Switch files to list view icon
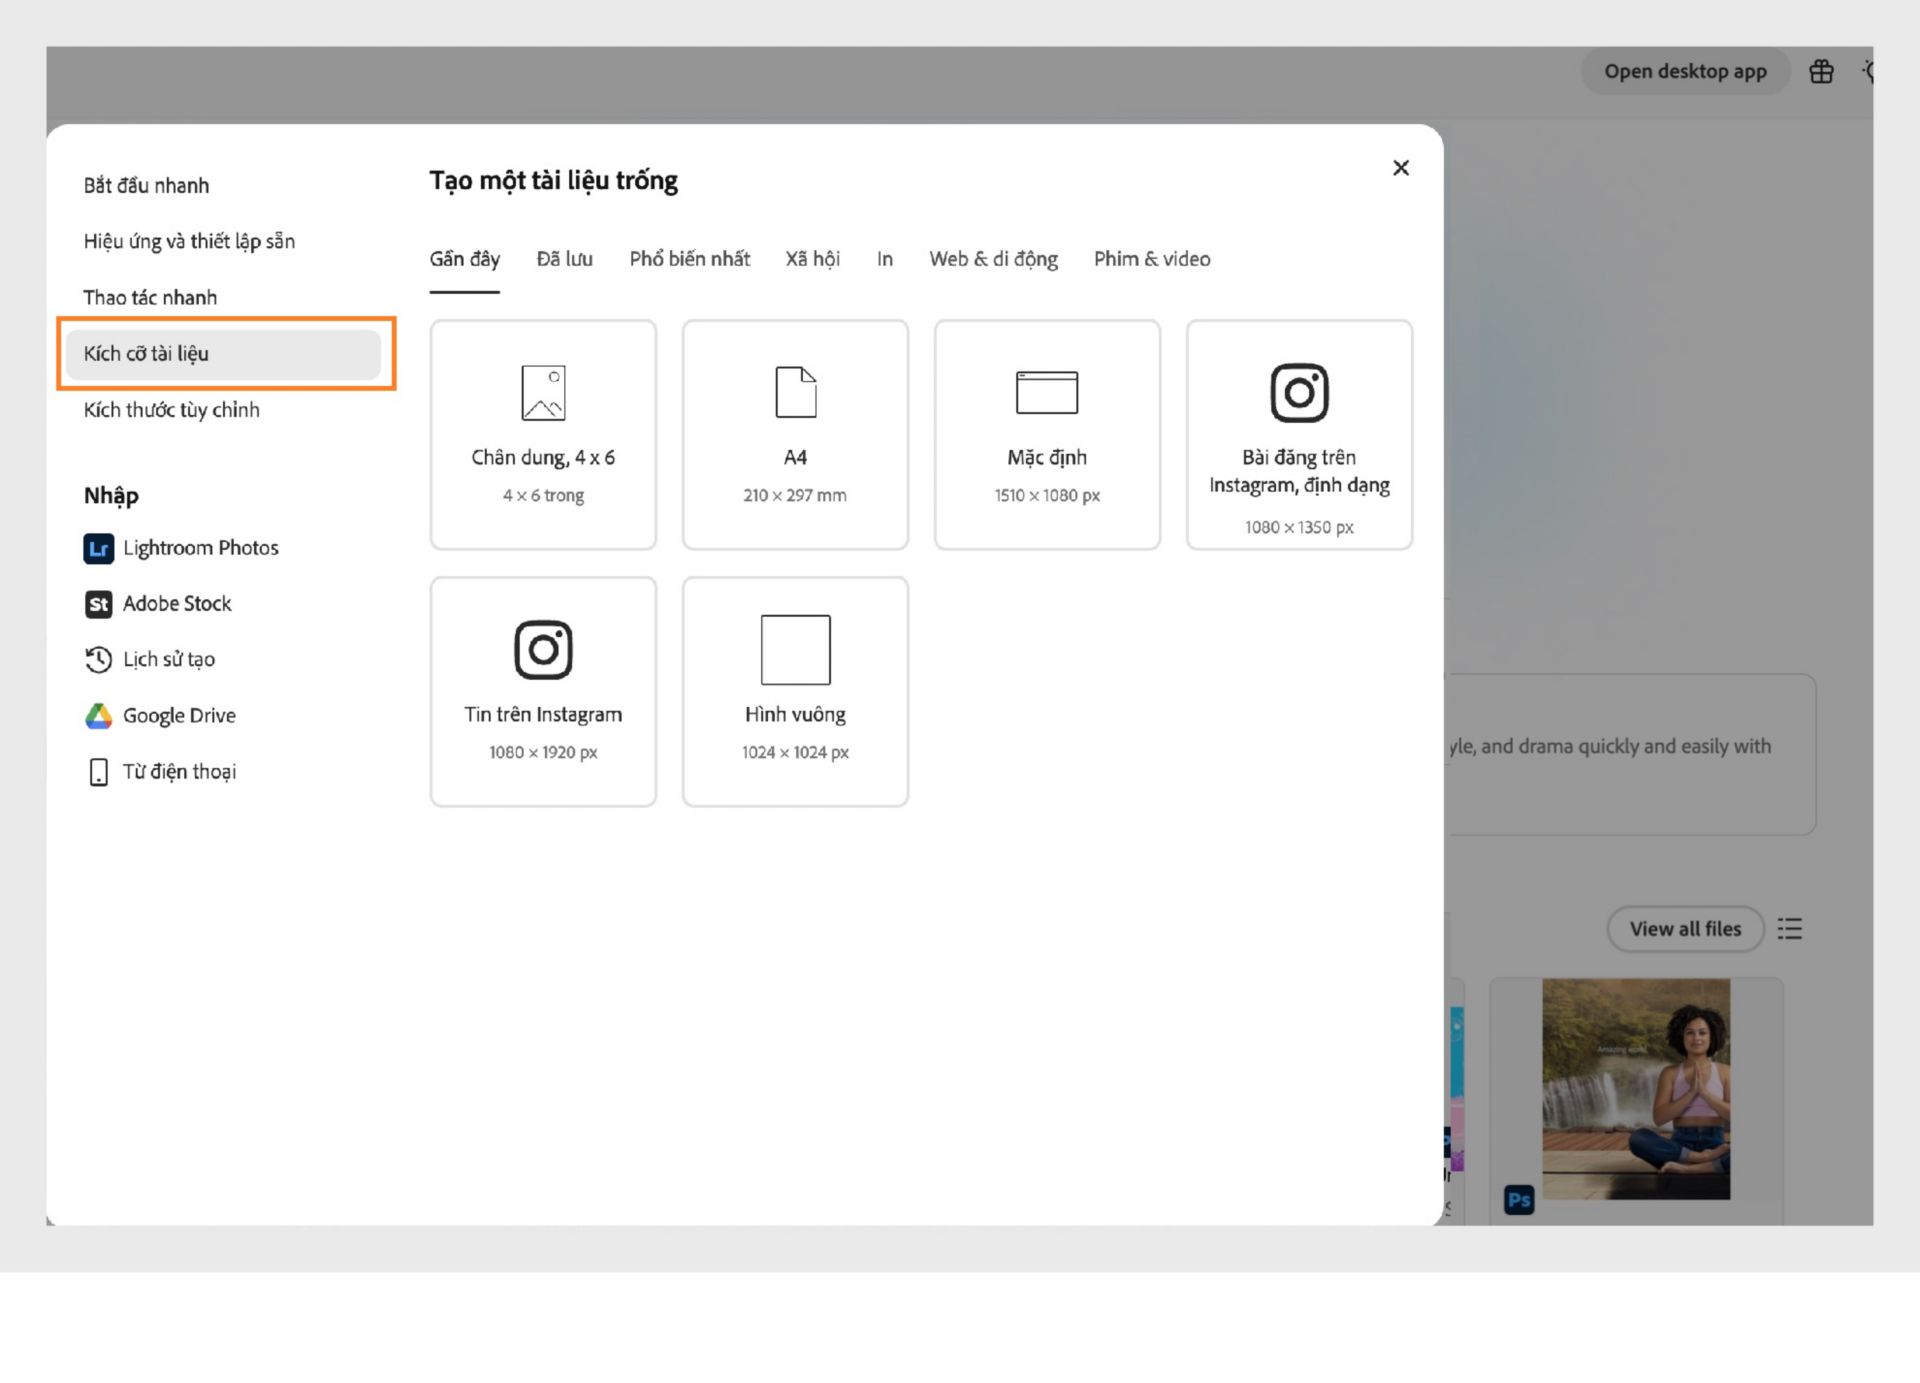The width and height of the screenshot is (1920, 1383). pyautogui.click(x=1790, y=929)
